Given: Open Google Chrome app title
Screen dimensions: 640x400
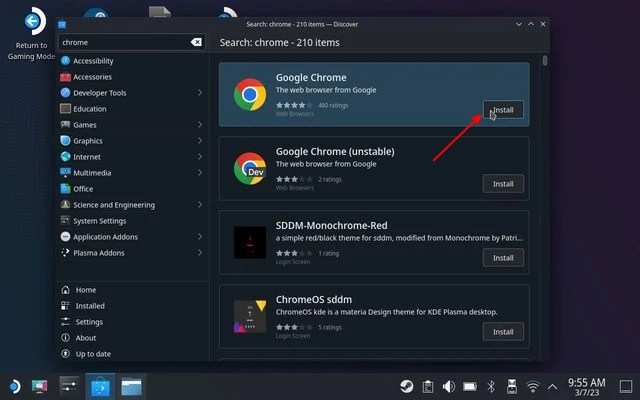Looking at the screenshot, I should [x=311, y=78].
